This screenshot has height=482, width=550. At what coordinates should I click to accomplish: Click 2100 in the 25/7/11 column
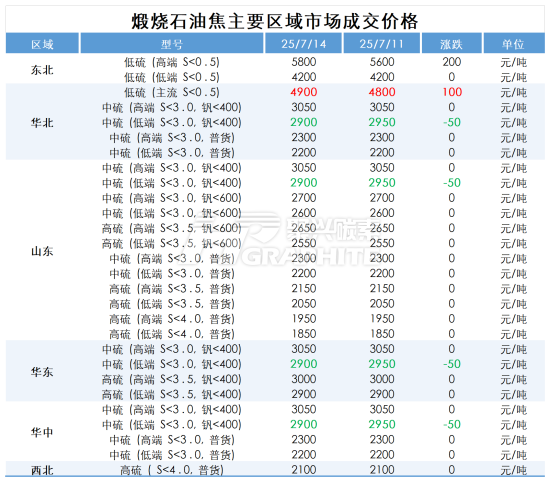382,469
